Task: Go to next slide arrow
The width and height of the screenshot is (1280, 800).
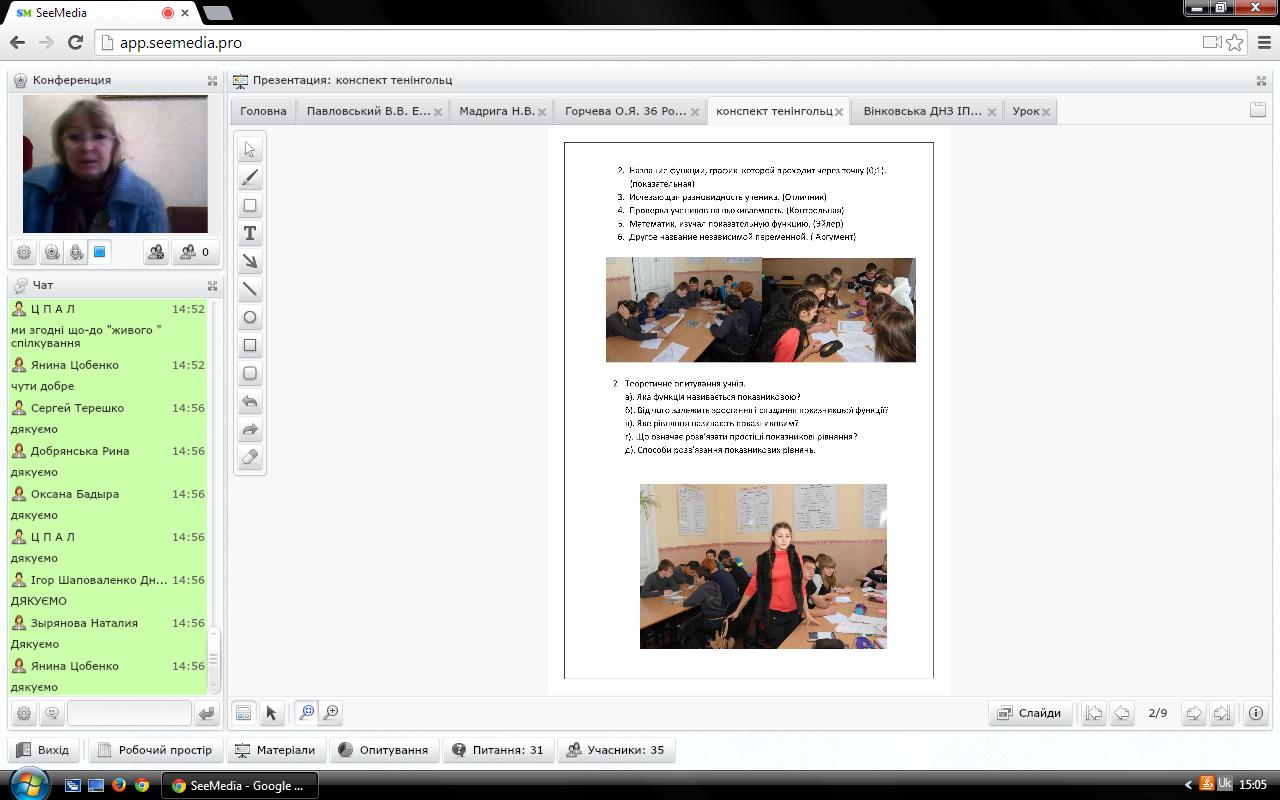Action: click(1193, 713)
